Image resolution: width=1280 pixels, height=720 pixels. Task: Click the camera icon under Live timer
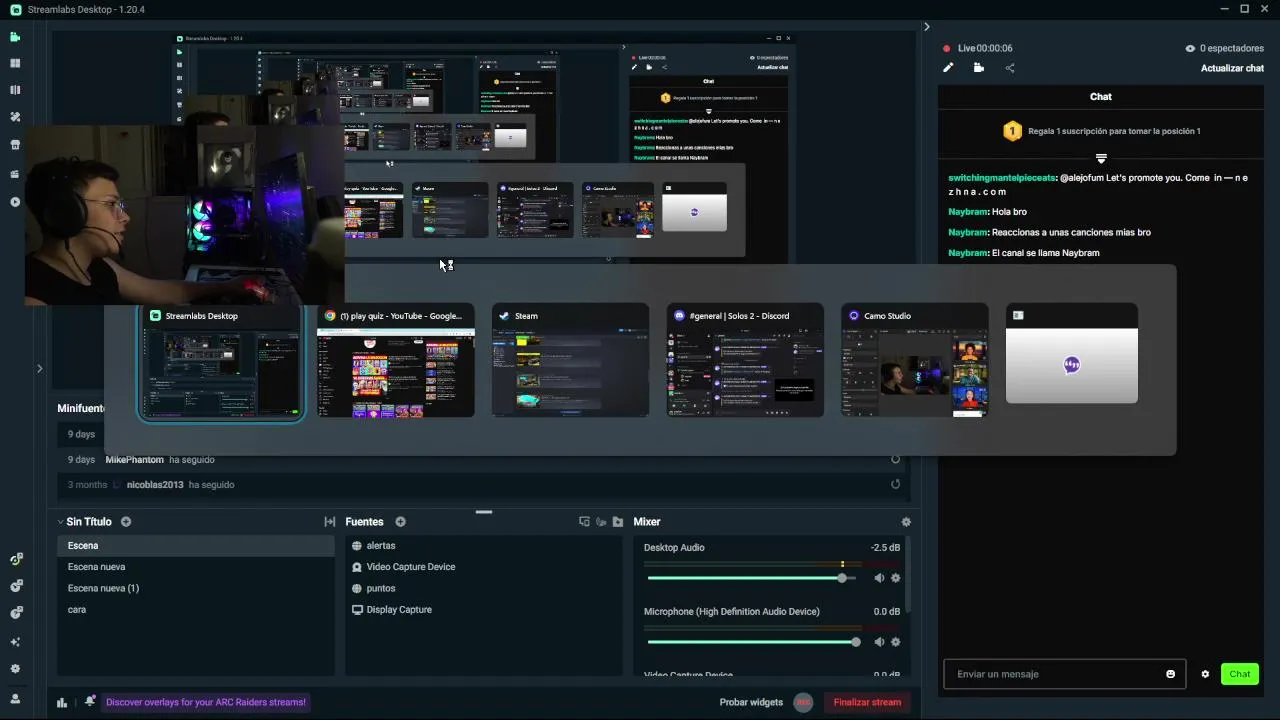[978, 68]
